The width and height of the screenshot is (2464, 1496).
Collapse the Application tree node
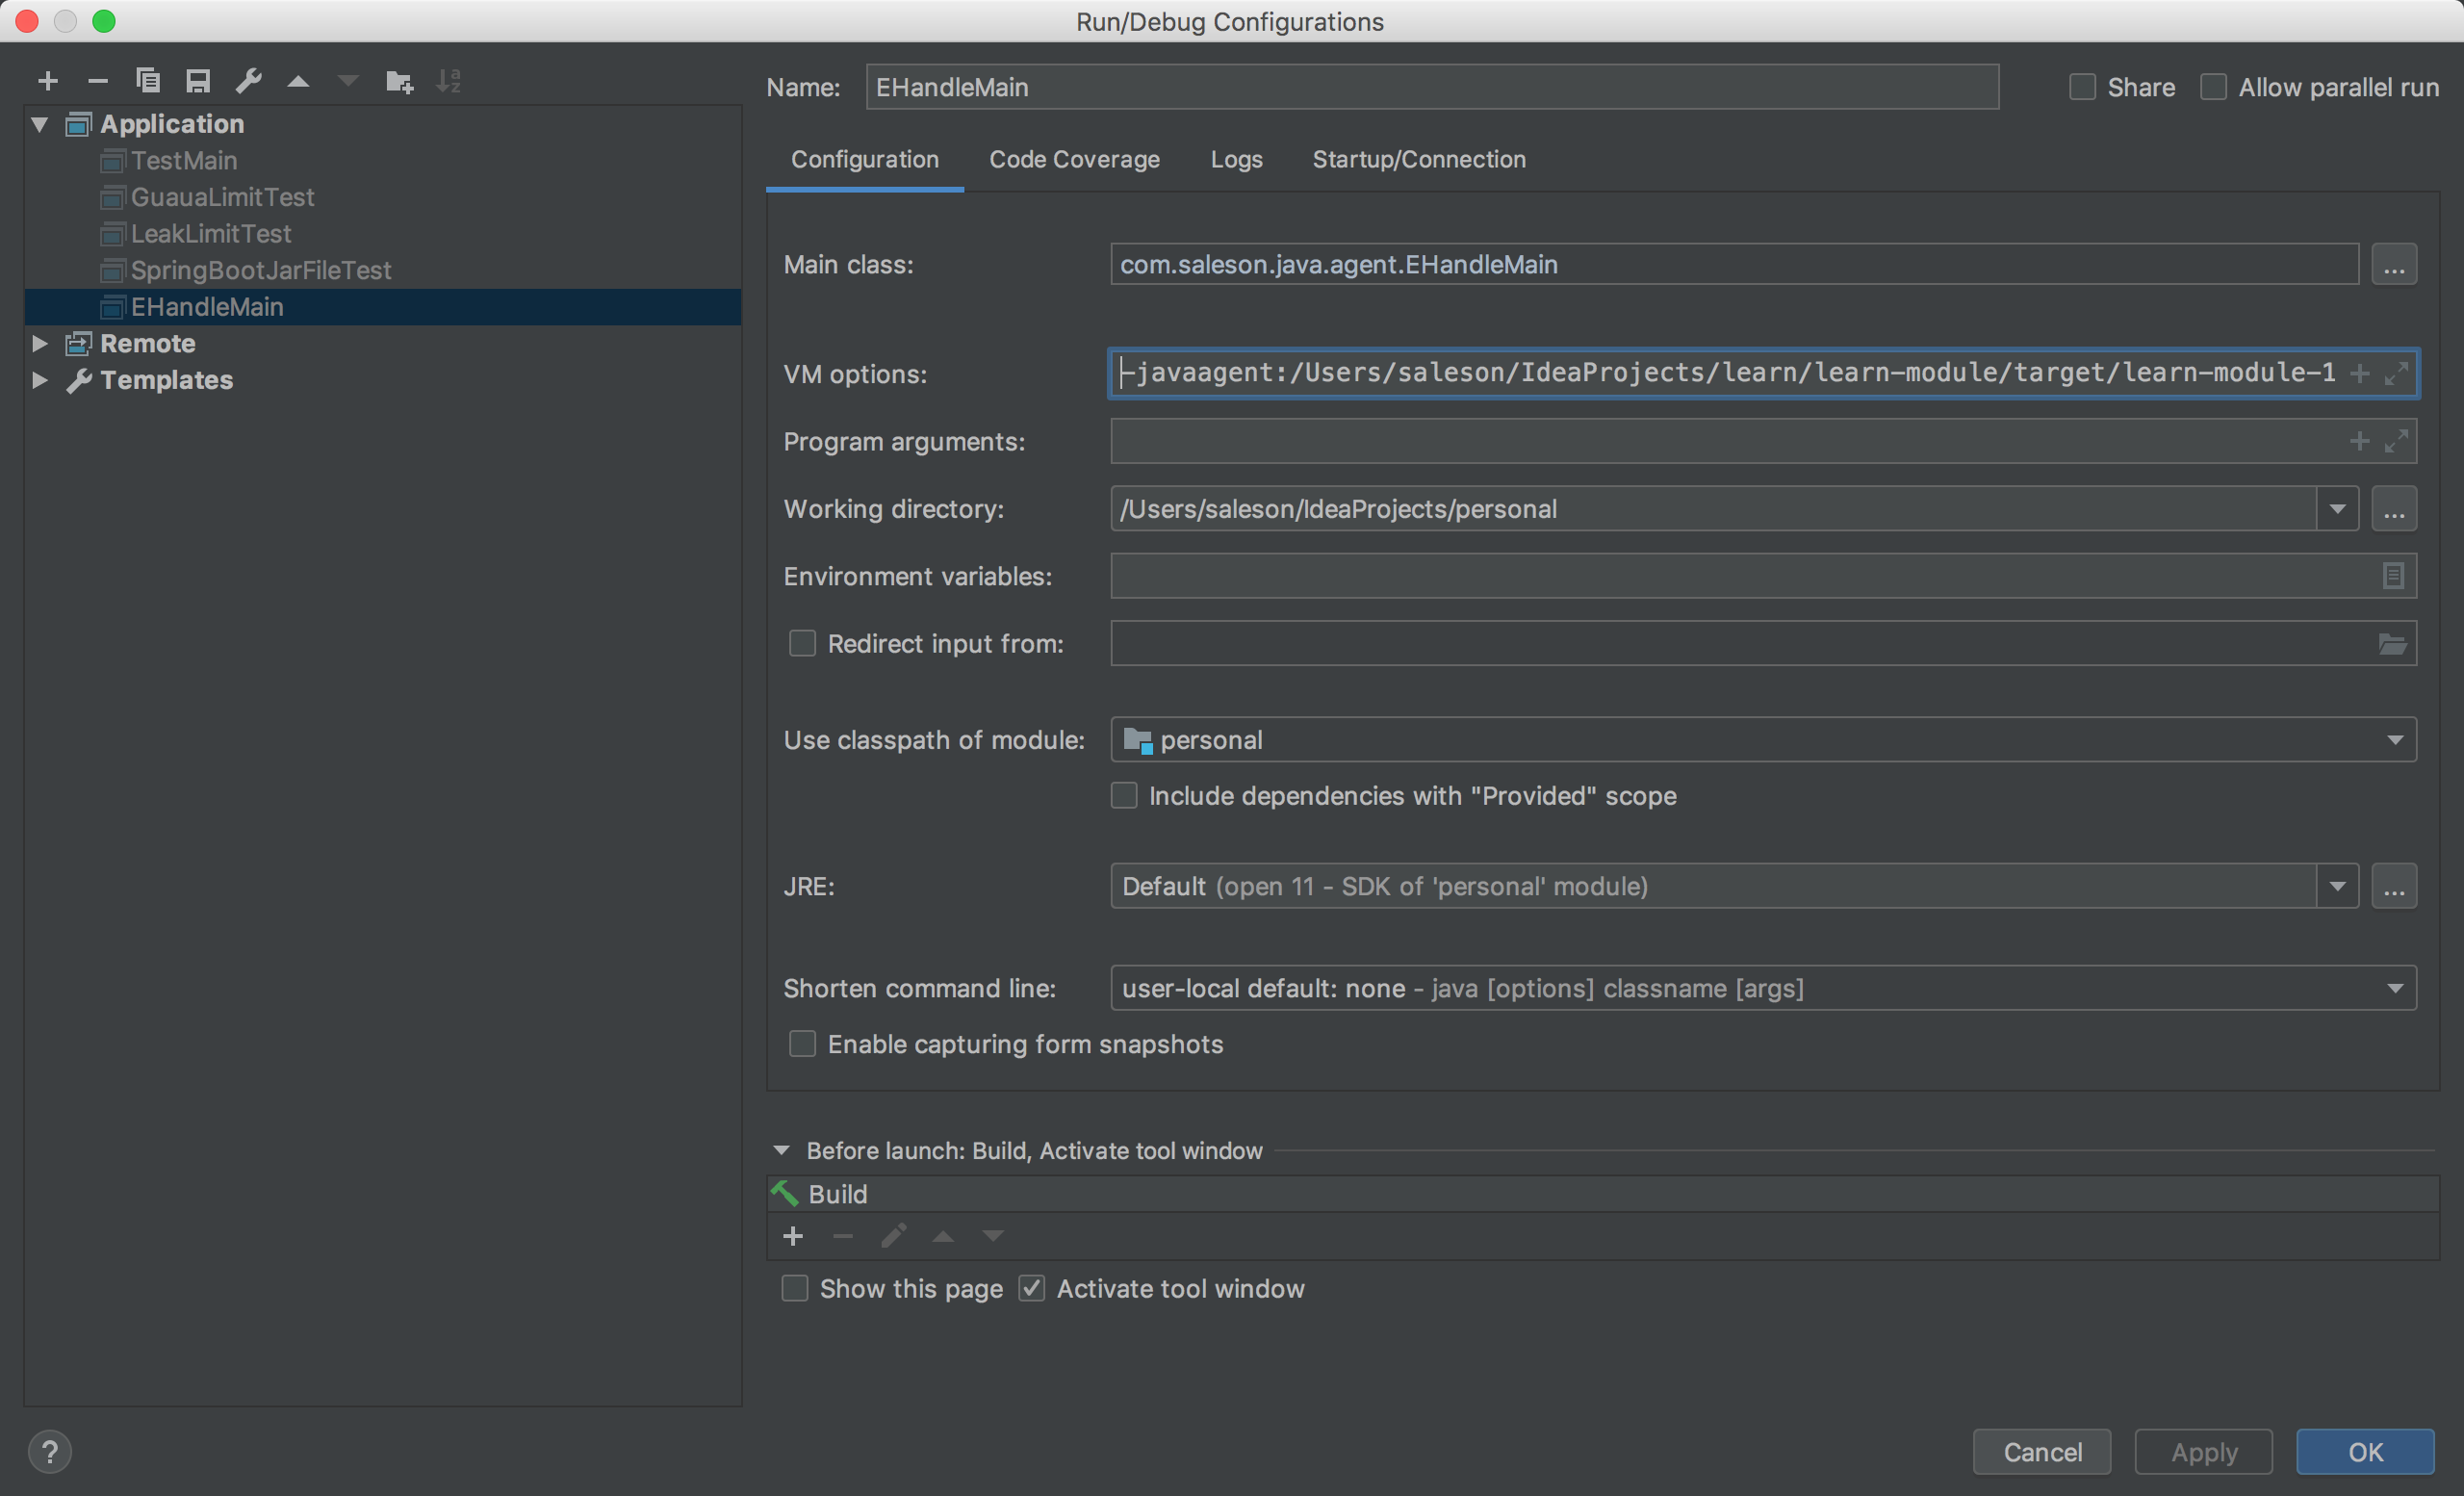[x=40, y=124]
